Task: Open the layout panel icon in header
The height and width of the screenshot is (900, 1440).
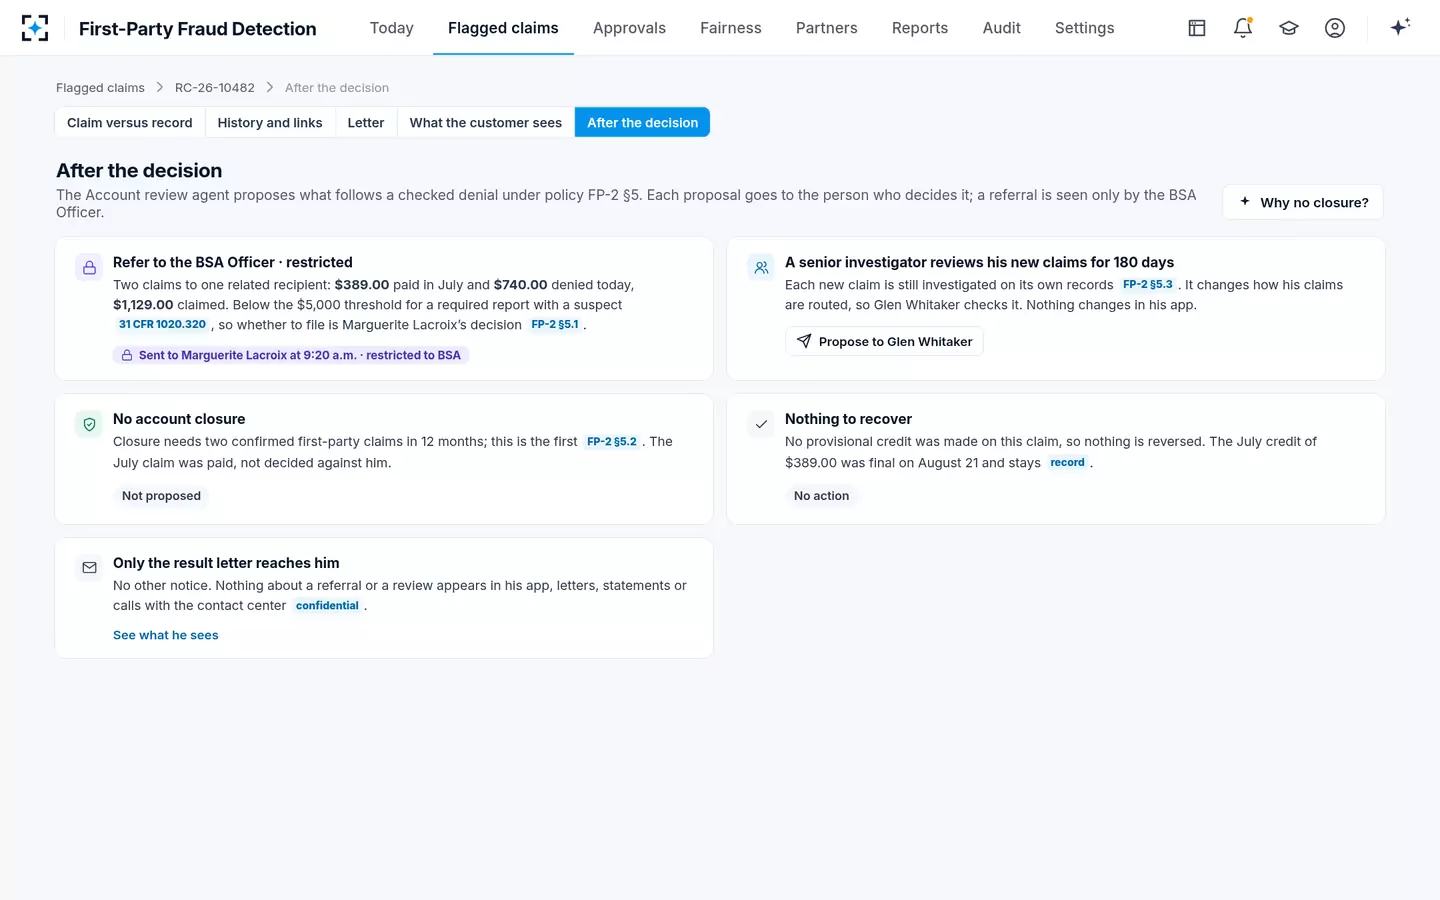Action: point(1197,28)
